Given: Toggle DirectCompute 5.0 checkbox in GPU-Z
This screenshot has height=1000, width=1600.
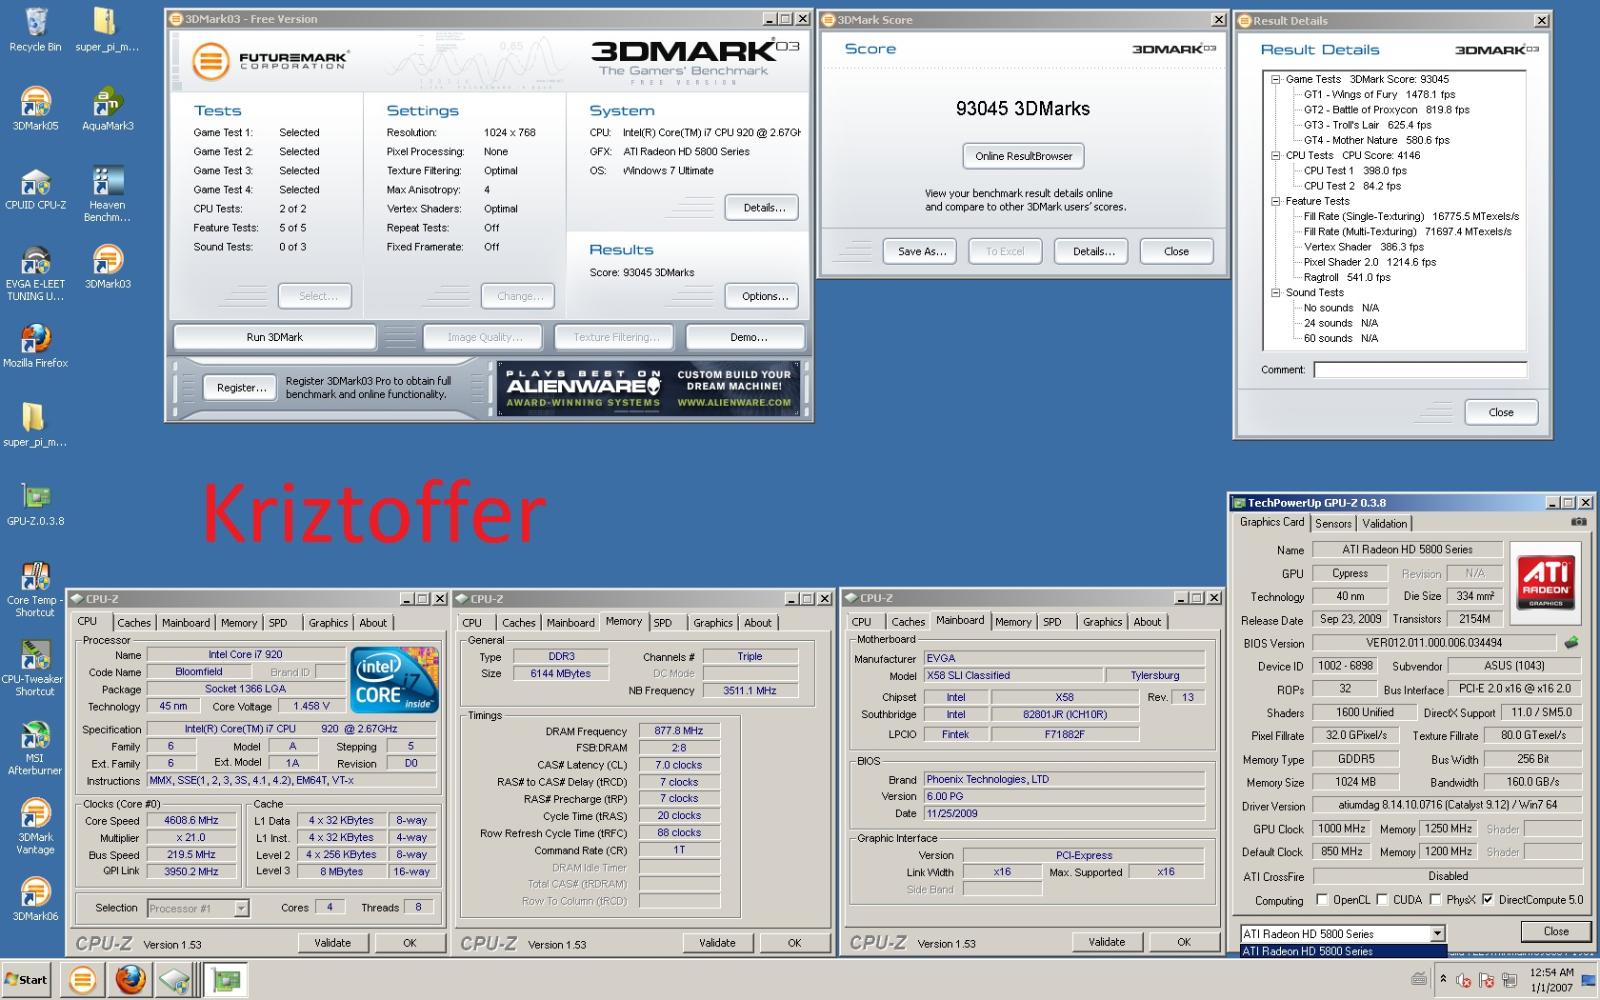Looking at the screenshot, I should (x=1487, y=899).
